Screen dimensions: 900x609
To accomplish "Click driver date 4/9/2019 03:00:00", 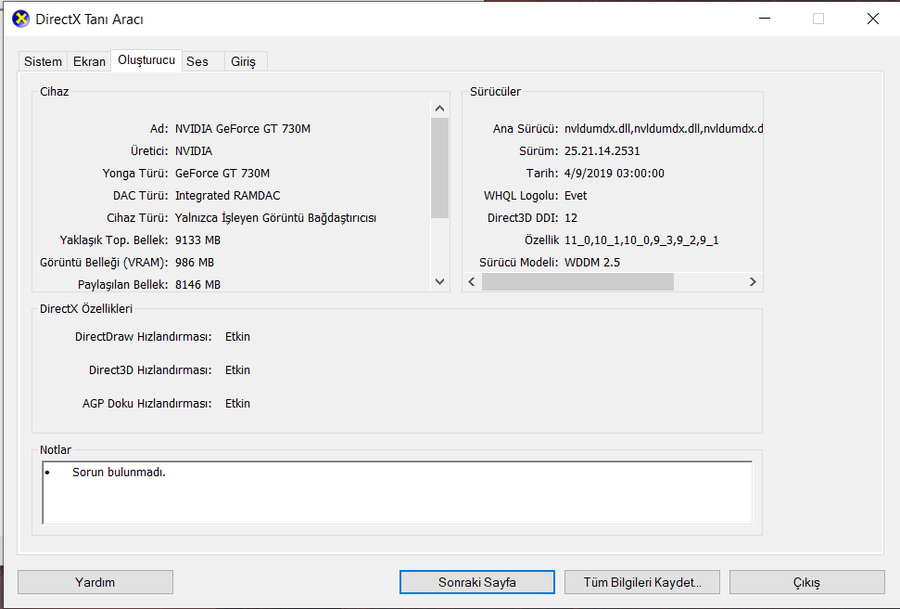I will (614, 173).
